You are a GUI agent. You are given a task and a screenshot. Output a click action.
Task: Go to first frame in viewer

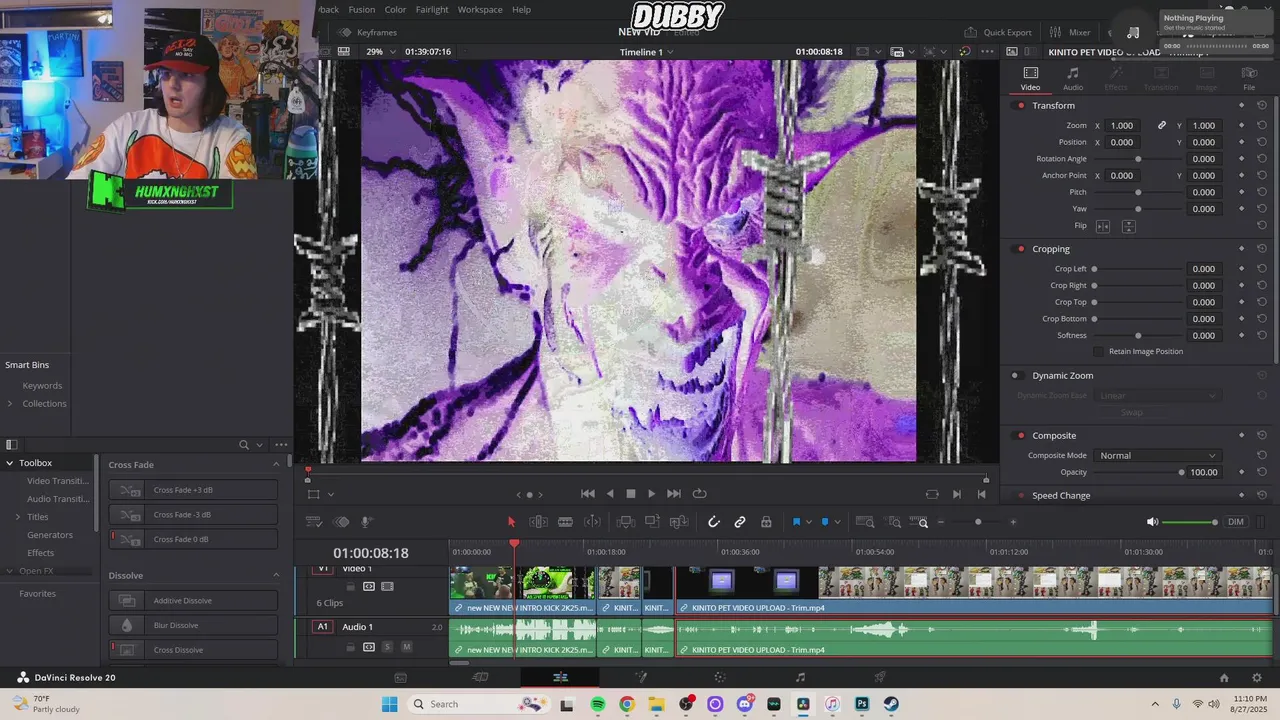click(588, 493)
